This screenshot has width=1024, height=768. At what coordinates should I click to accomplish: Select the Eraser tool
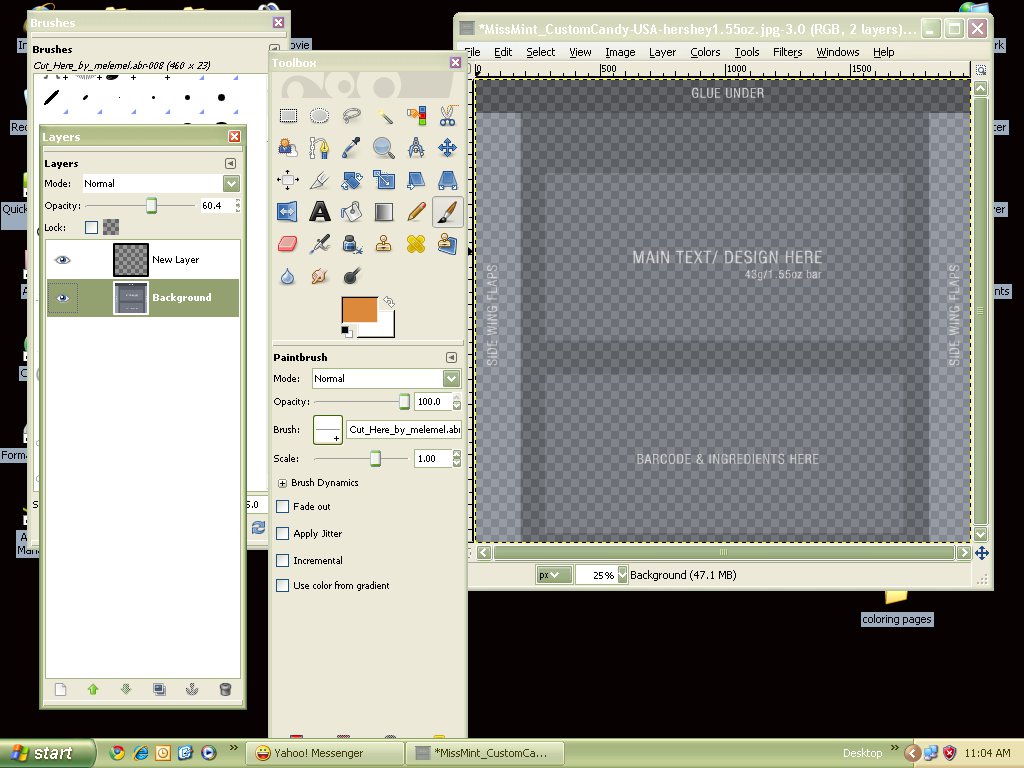pos(288,244)
